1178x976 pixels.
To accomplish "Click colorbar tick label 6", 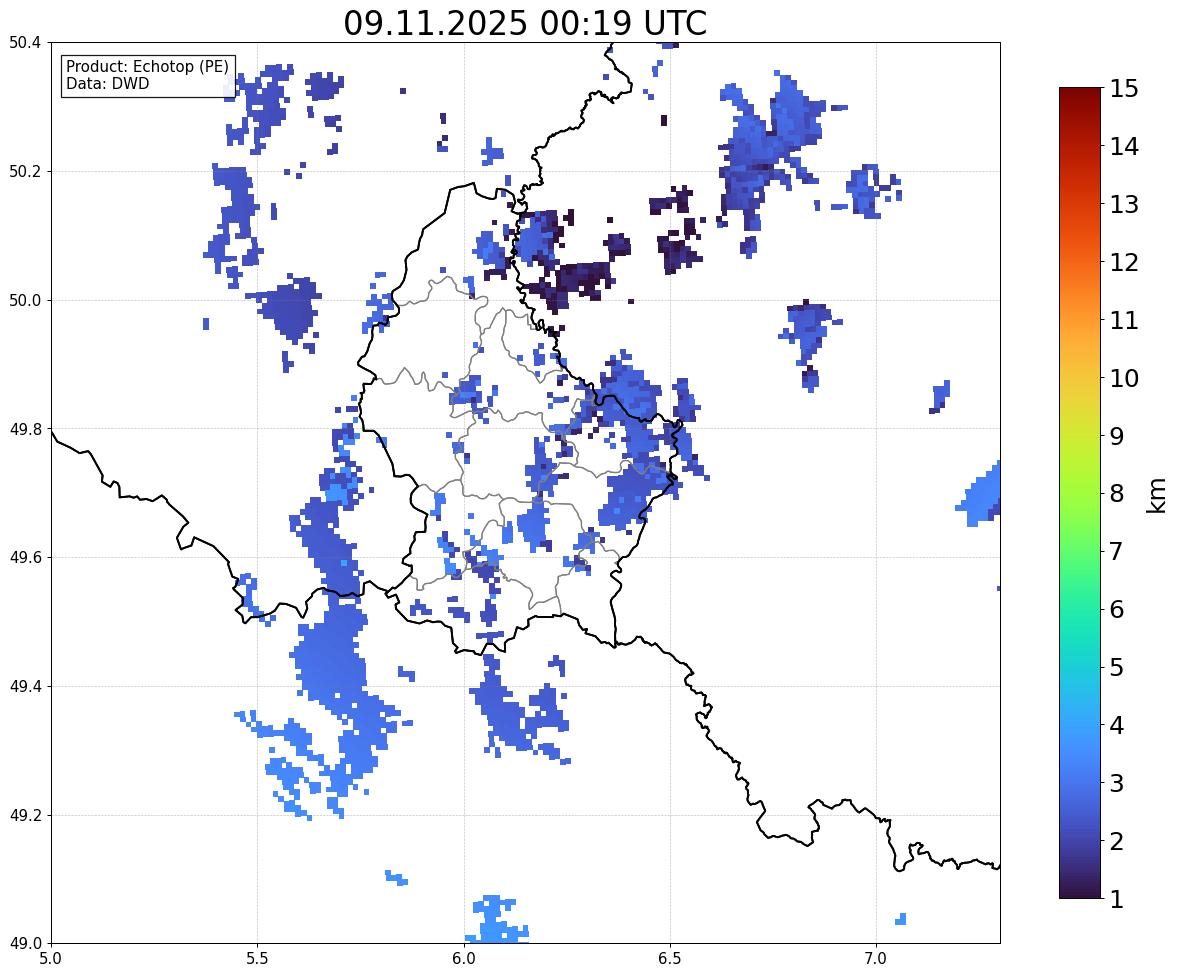I will point(1117,609).
